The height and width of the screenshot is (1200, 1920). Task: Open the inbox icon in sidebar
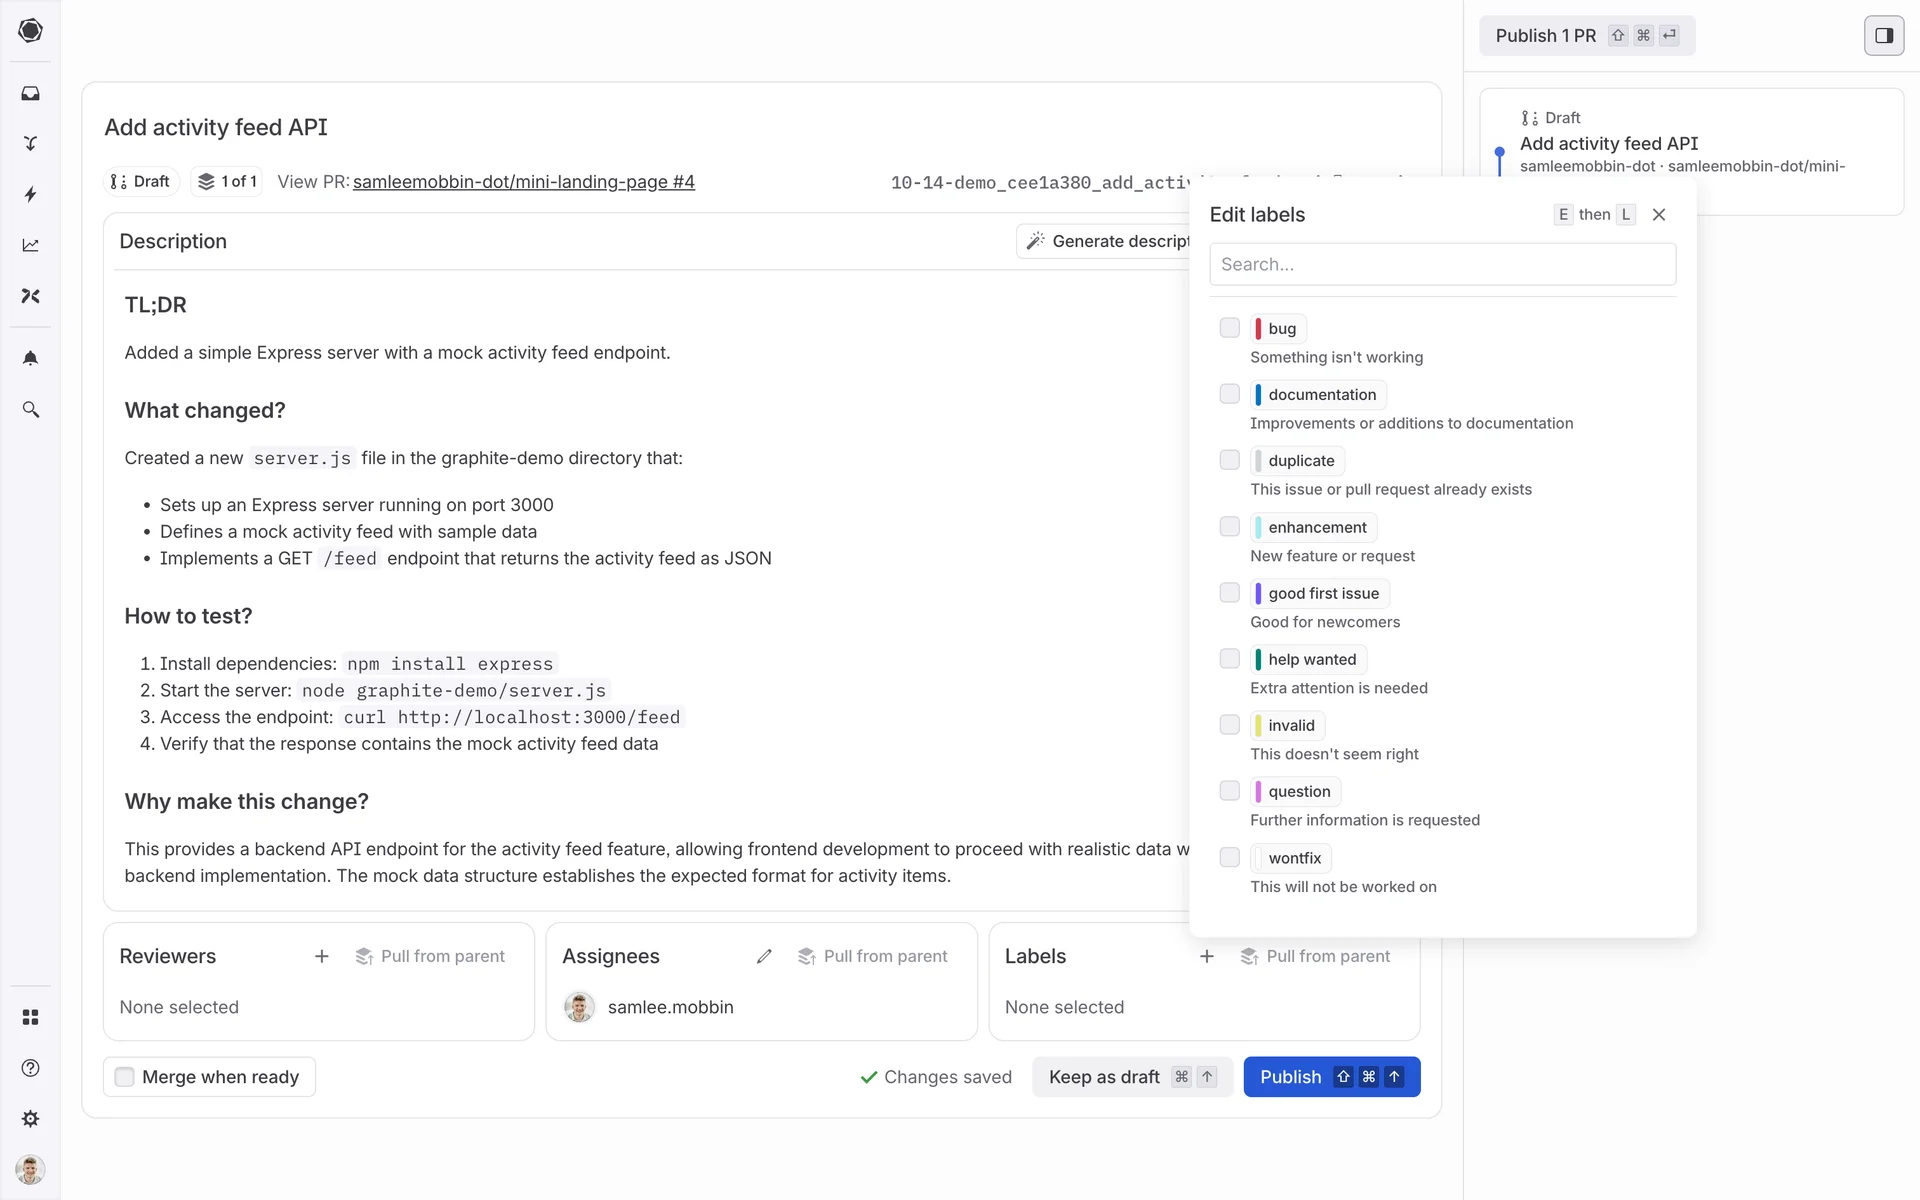tap(30, 94)
